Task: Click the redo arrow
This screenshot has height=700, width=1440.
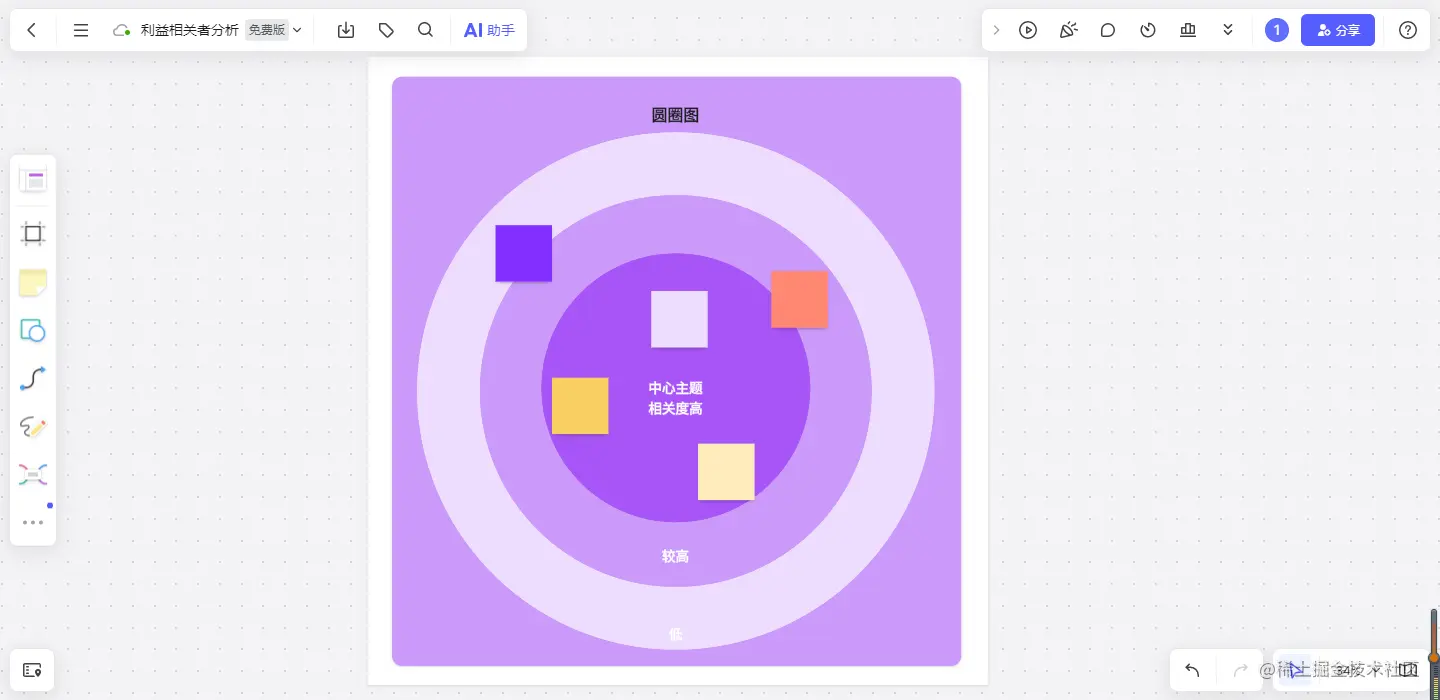Action: pos(1241,670)
